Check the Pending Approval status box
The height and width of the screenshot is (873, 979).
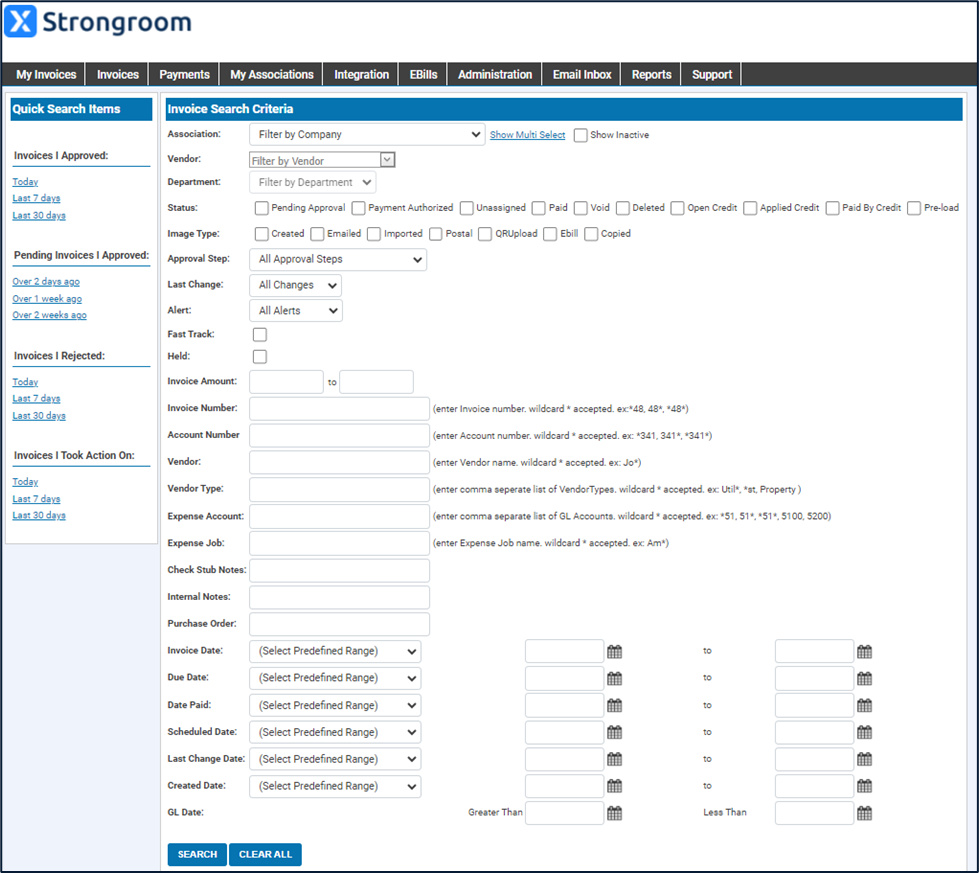pyautogui.click(x=262, y=208)
